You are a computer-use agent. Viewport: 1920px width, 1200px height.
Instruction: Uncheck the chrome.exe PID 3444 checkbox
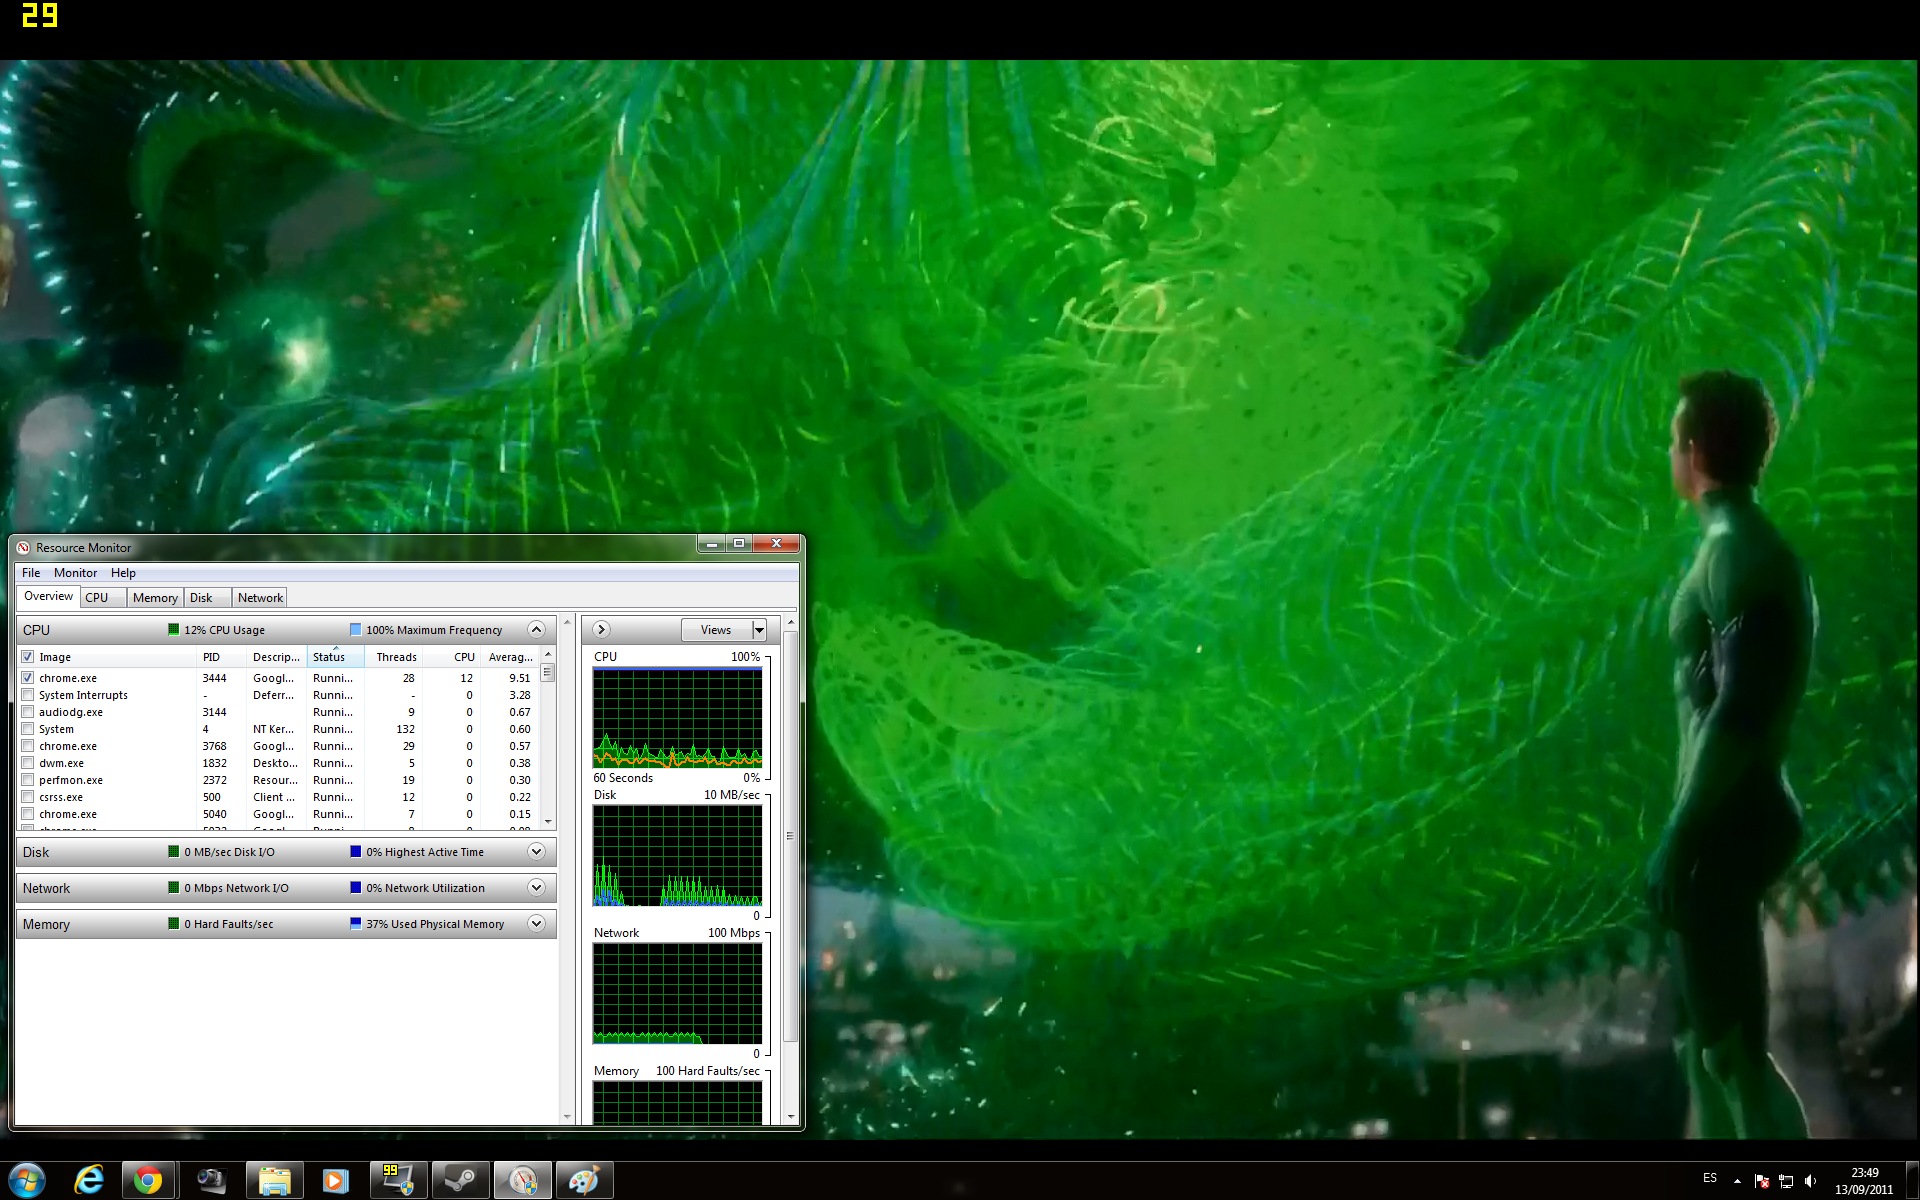click(x=28, y=678)
